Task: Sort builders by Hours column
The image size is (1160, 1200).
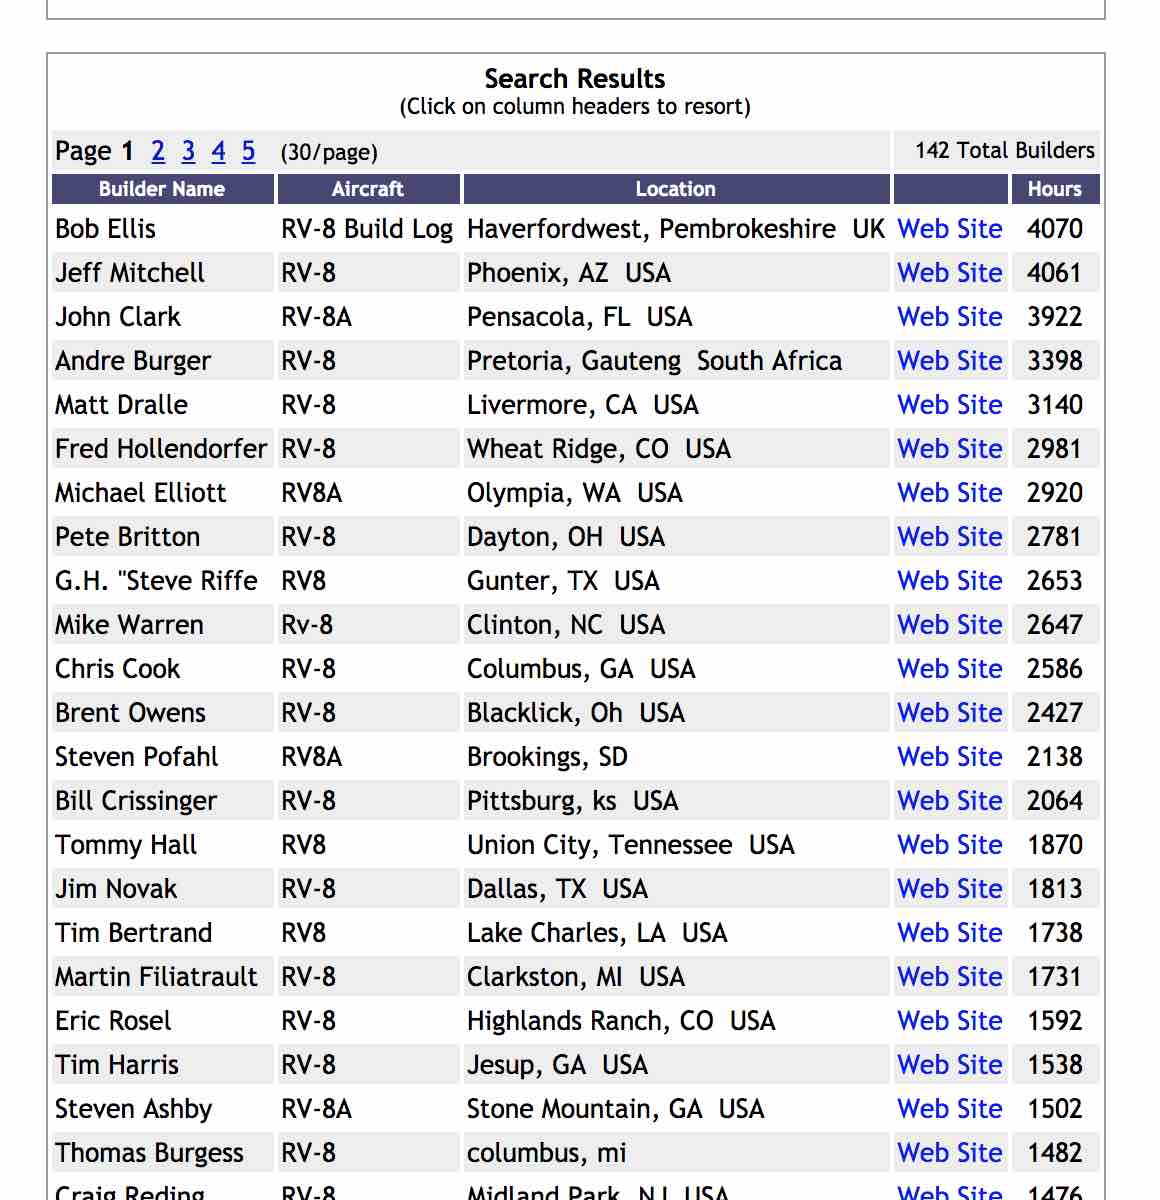Action: [1054, 189]
